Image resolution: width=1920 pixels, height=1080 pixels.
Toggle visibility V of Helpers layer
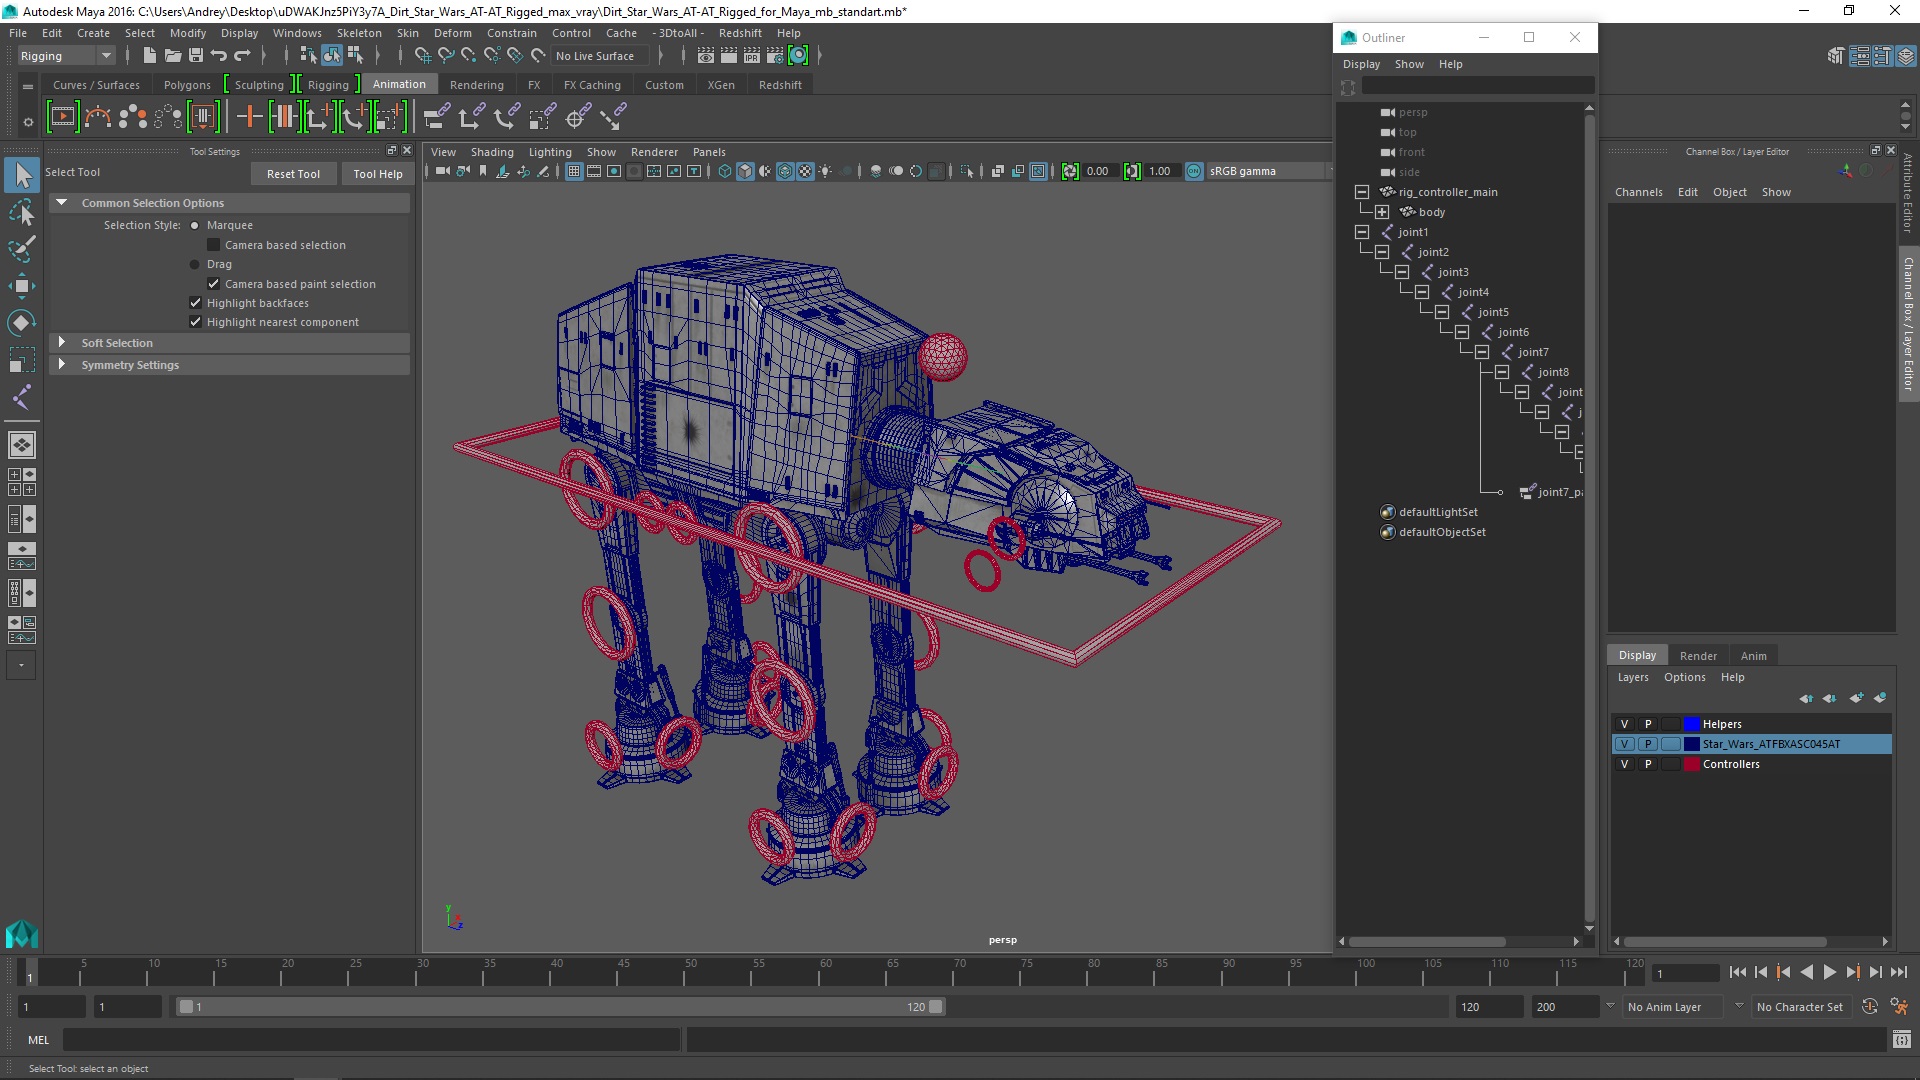1624,724
